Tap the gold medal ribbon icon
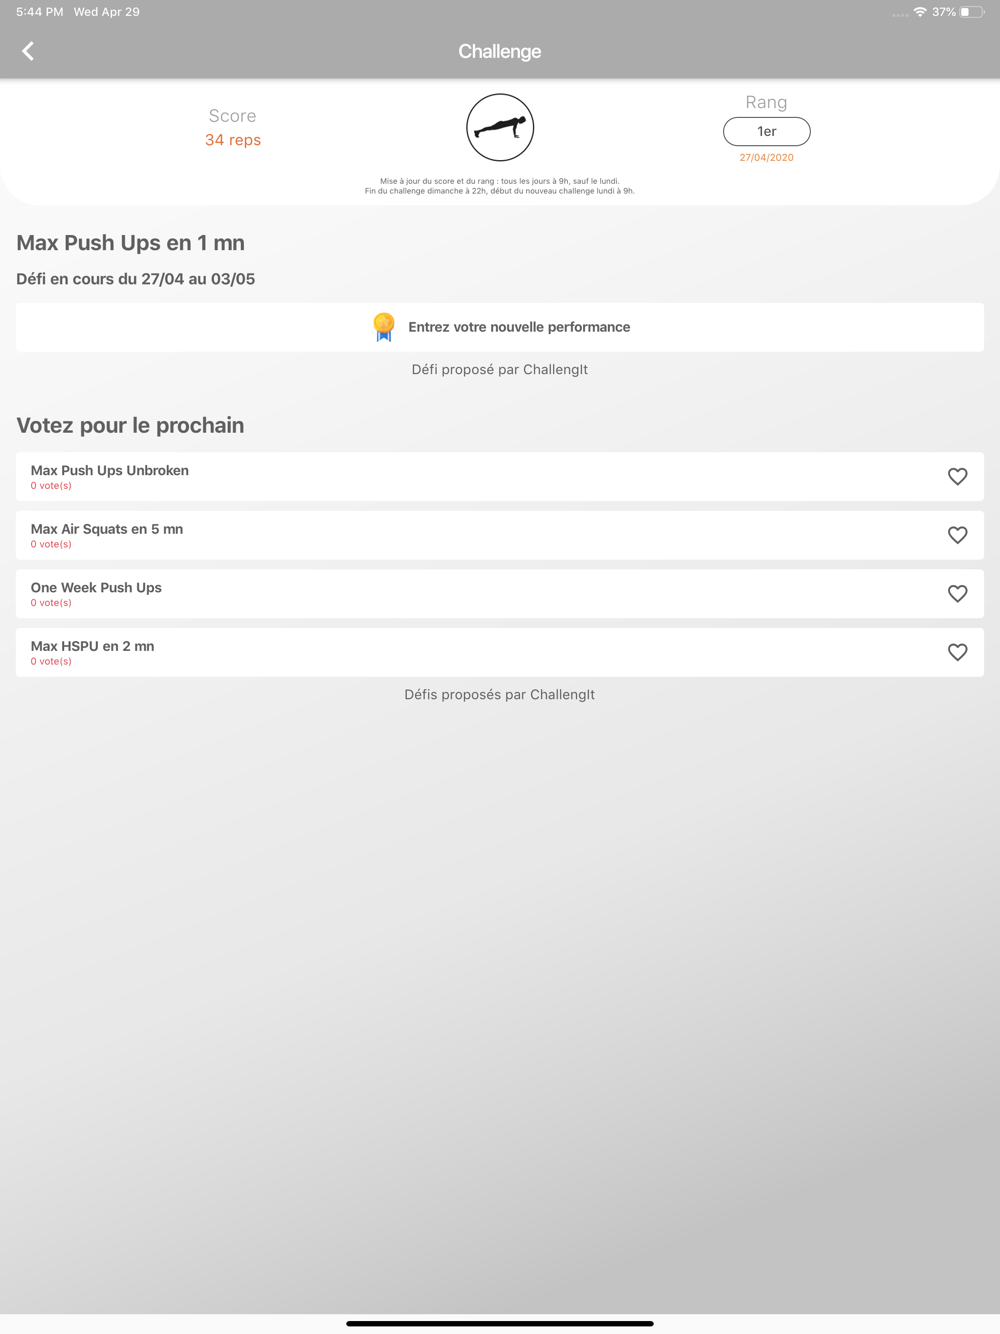 click(384, 327)
